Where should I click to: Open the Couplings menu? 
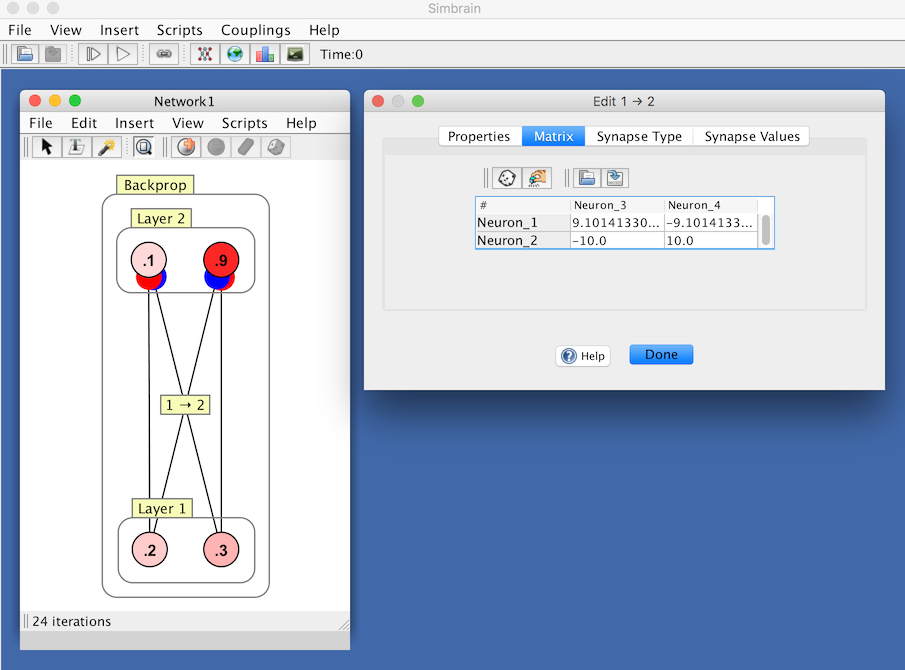point(256,30)
